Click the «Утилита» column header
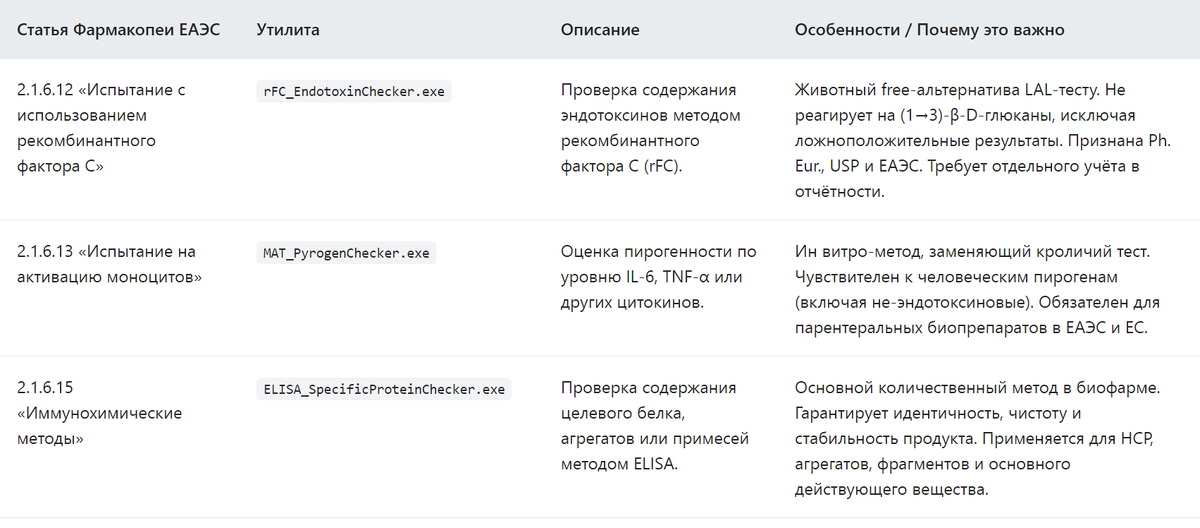Image resolution: width=1200 pixels, height=528 pixels. [288, 30]
